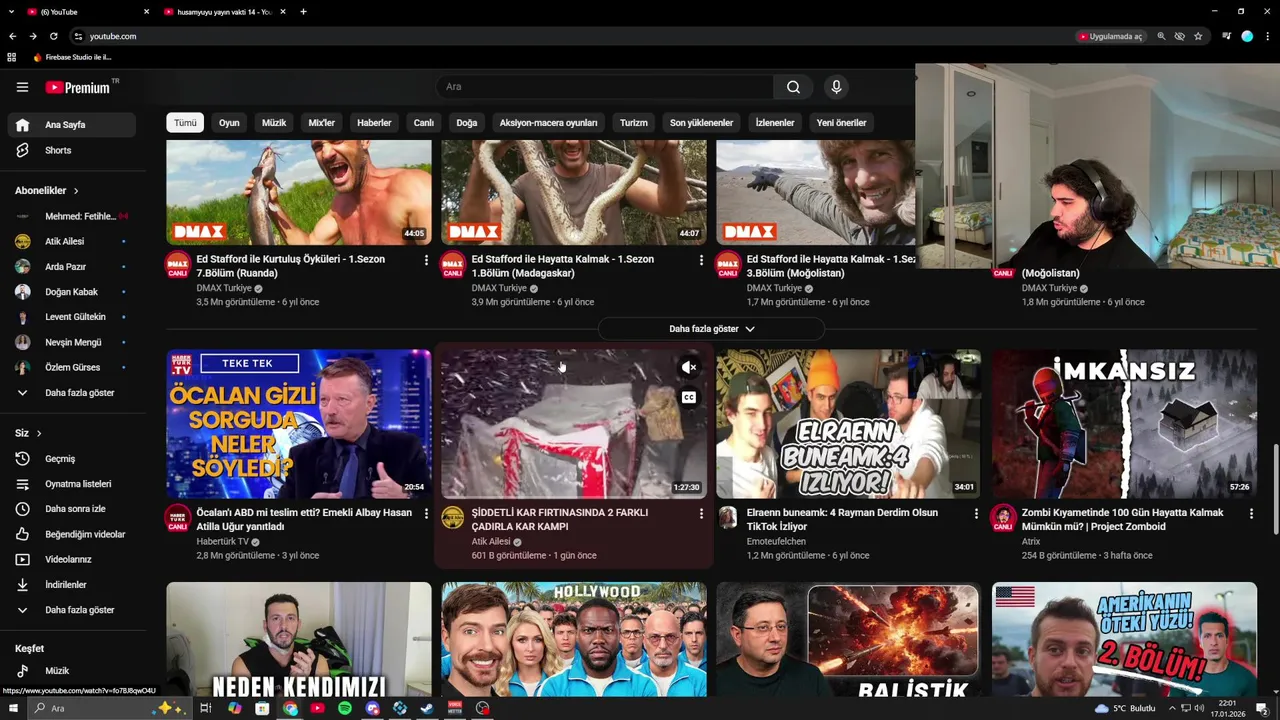Expand the Abonelikler section arrow
1280x720 pixels.
[x=75, y=191]
